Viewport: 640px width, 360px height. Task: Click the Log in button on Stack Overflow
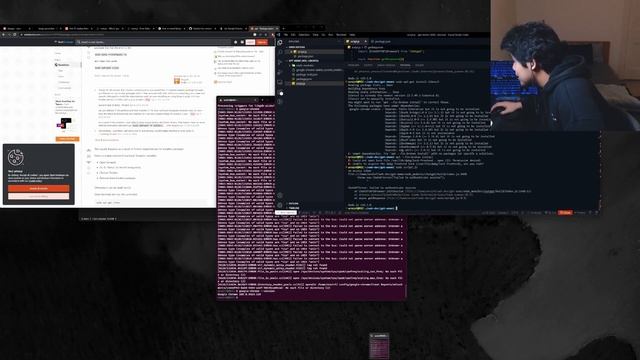tap(250, 42)
